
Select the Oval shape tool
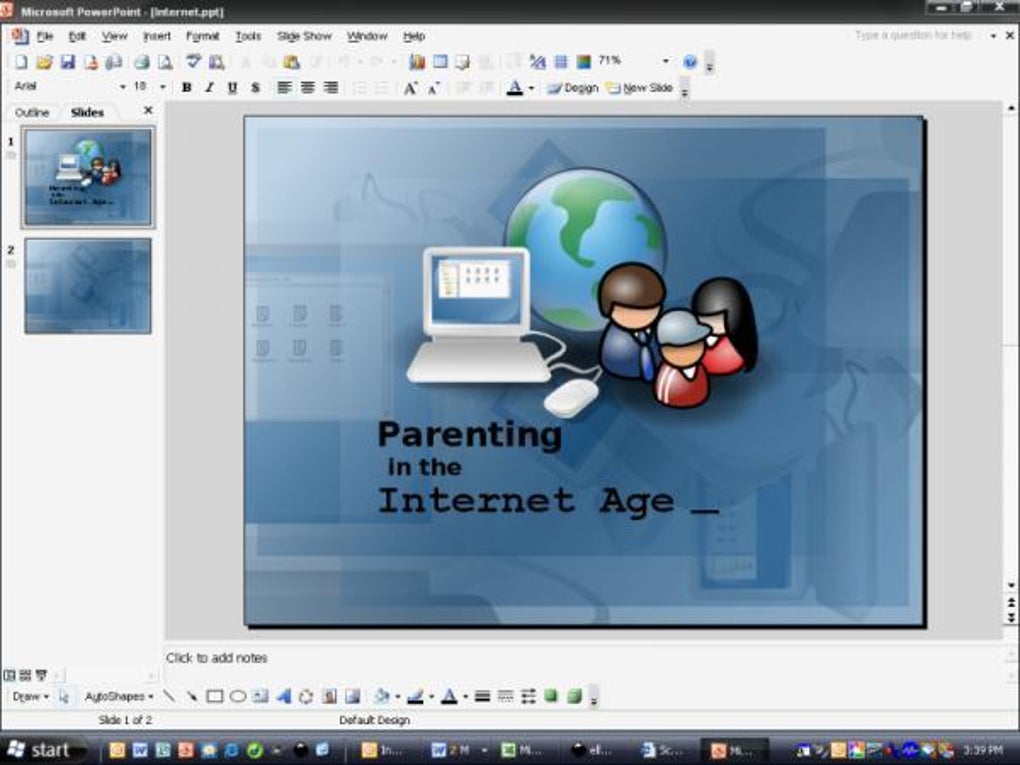pos(238,697)
